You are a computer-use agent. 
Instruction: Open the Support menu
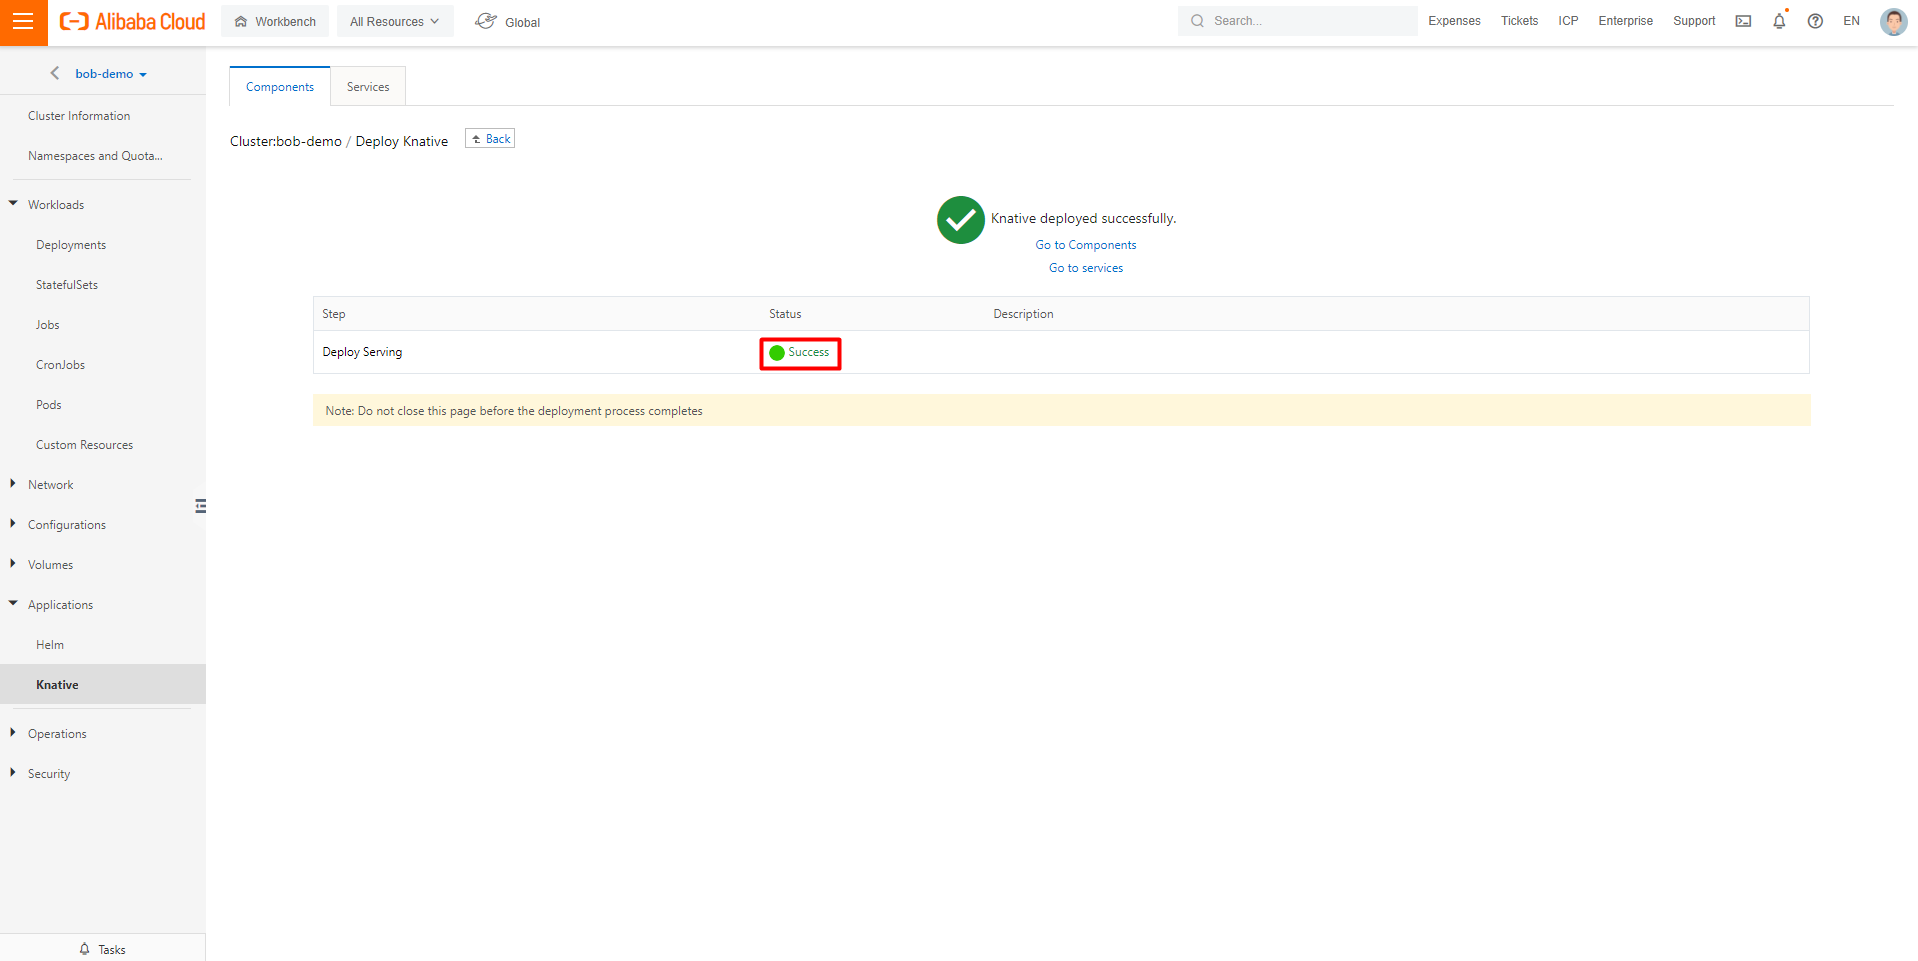coord(1694,21)
